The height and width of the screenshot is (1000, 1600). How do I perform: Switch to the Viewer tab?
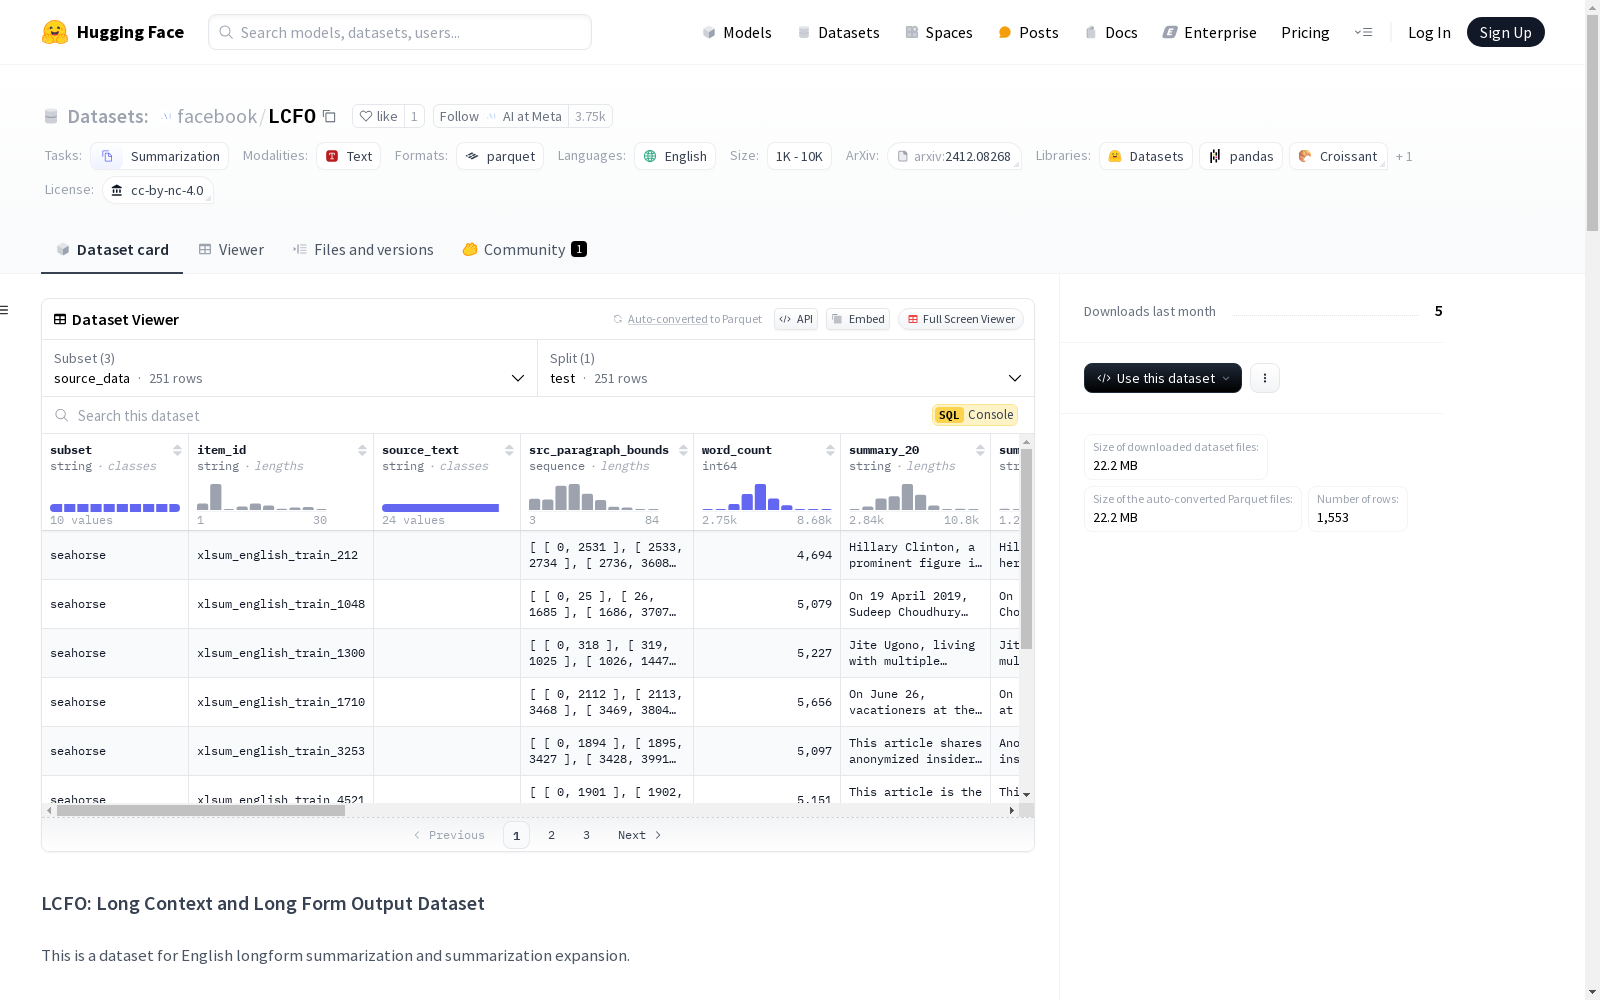point(231,250)
